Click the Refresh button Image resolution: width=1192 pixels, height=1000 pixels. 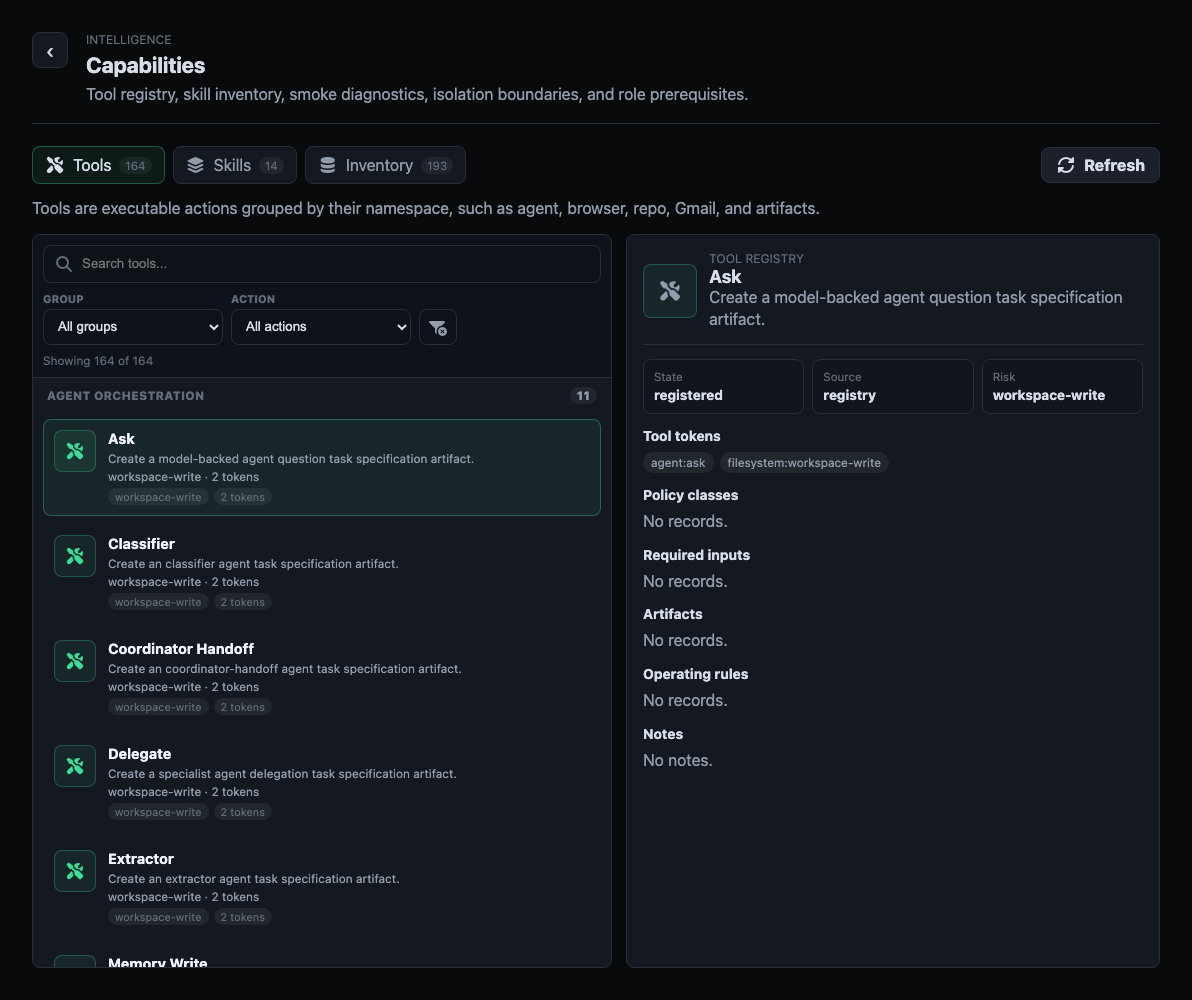[1100, 165]
